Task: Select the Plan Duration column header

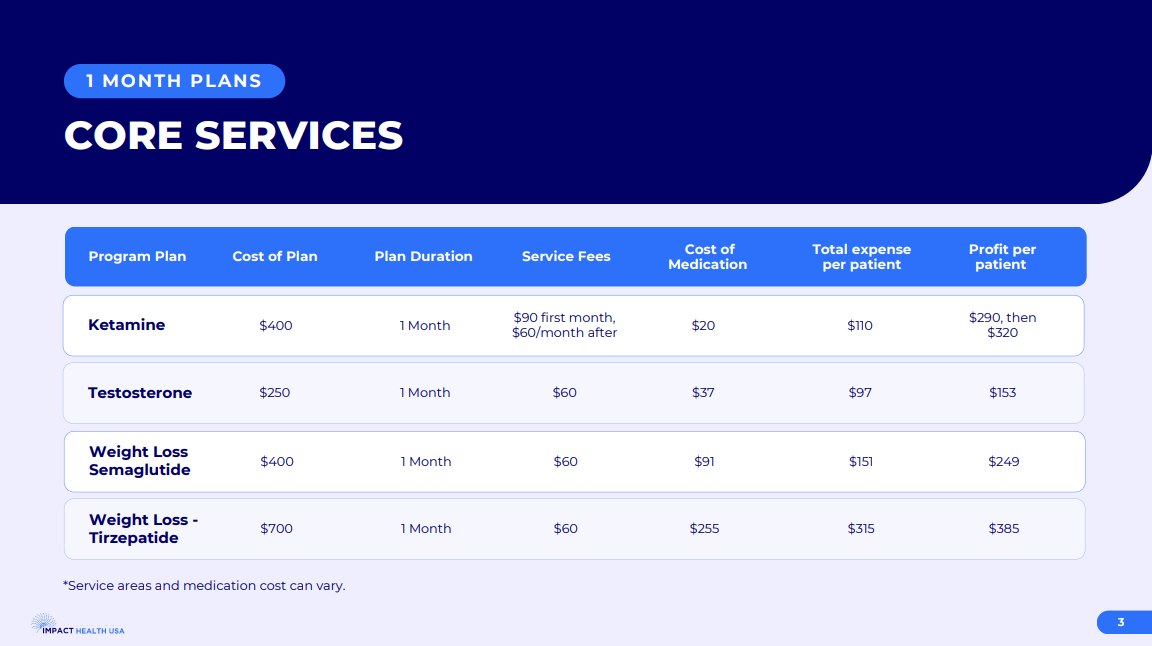Action: 423,257
